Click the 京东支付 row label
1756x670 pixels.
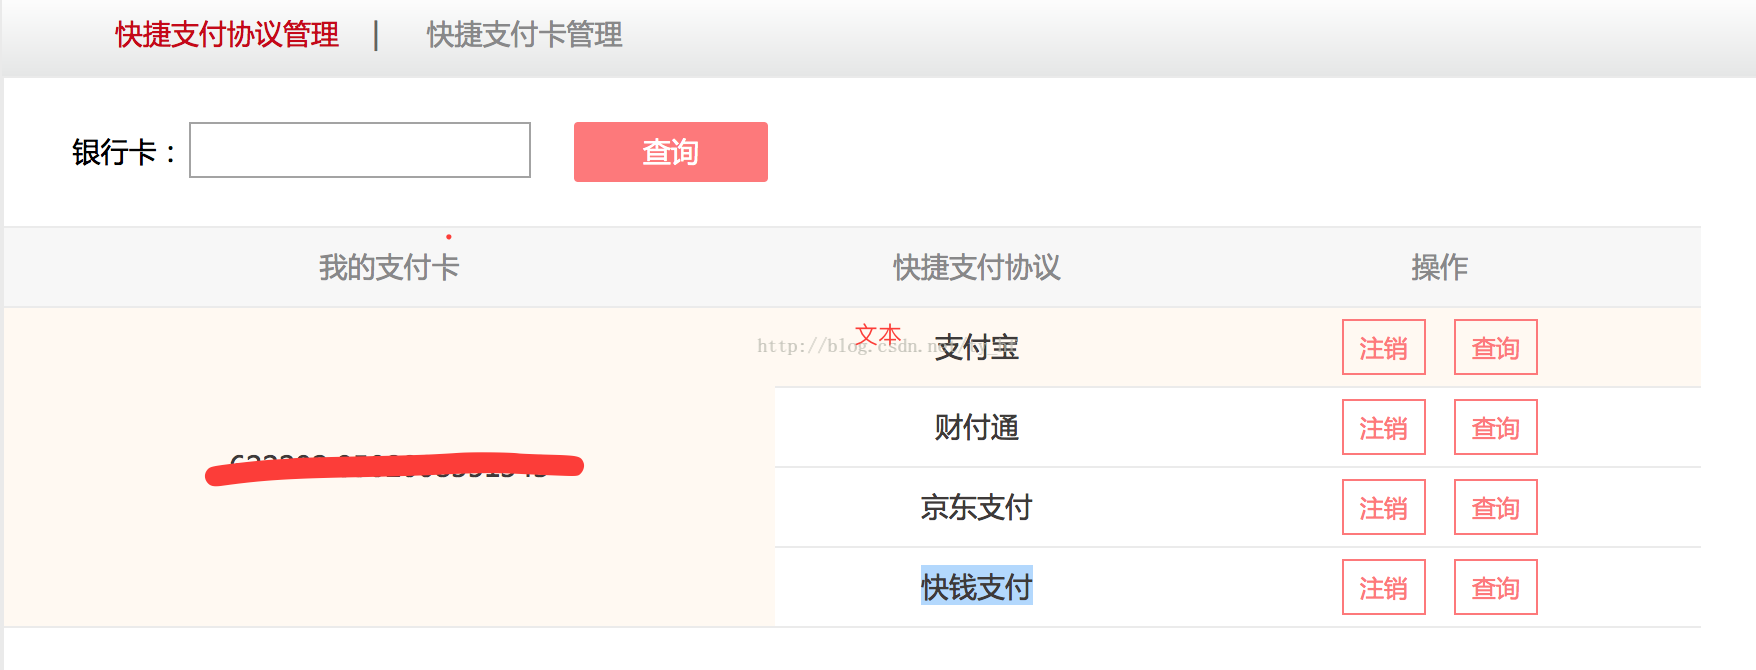[976, 507]
